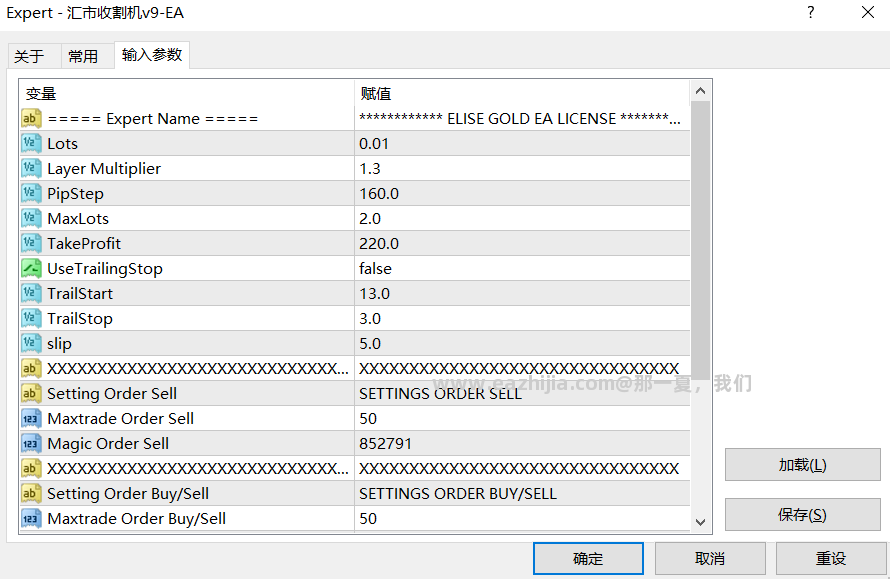890x579 pixels.
Task: Click the UseTrailingStop variable name
Action: (105, 268)
